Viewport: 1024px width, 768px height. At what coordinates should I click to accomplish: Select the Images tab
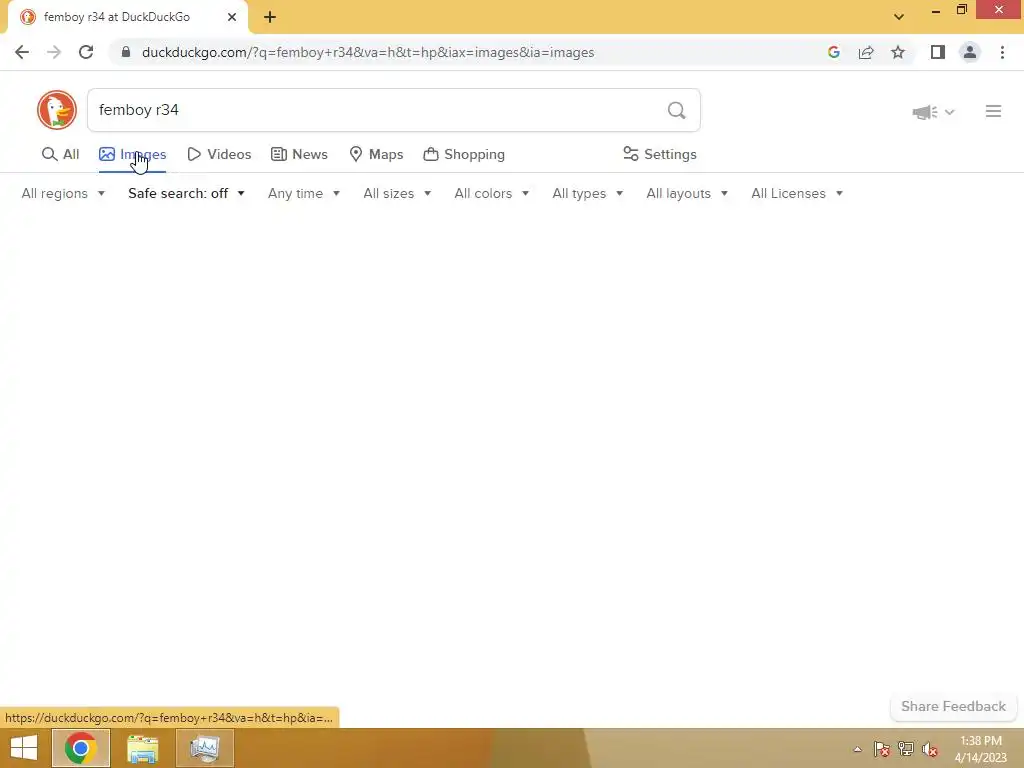point(133,155)
